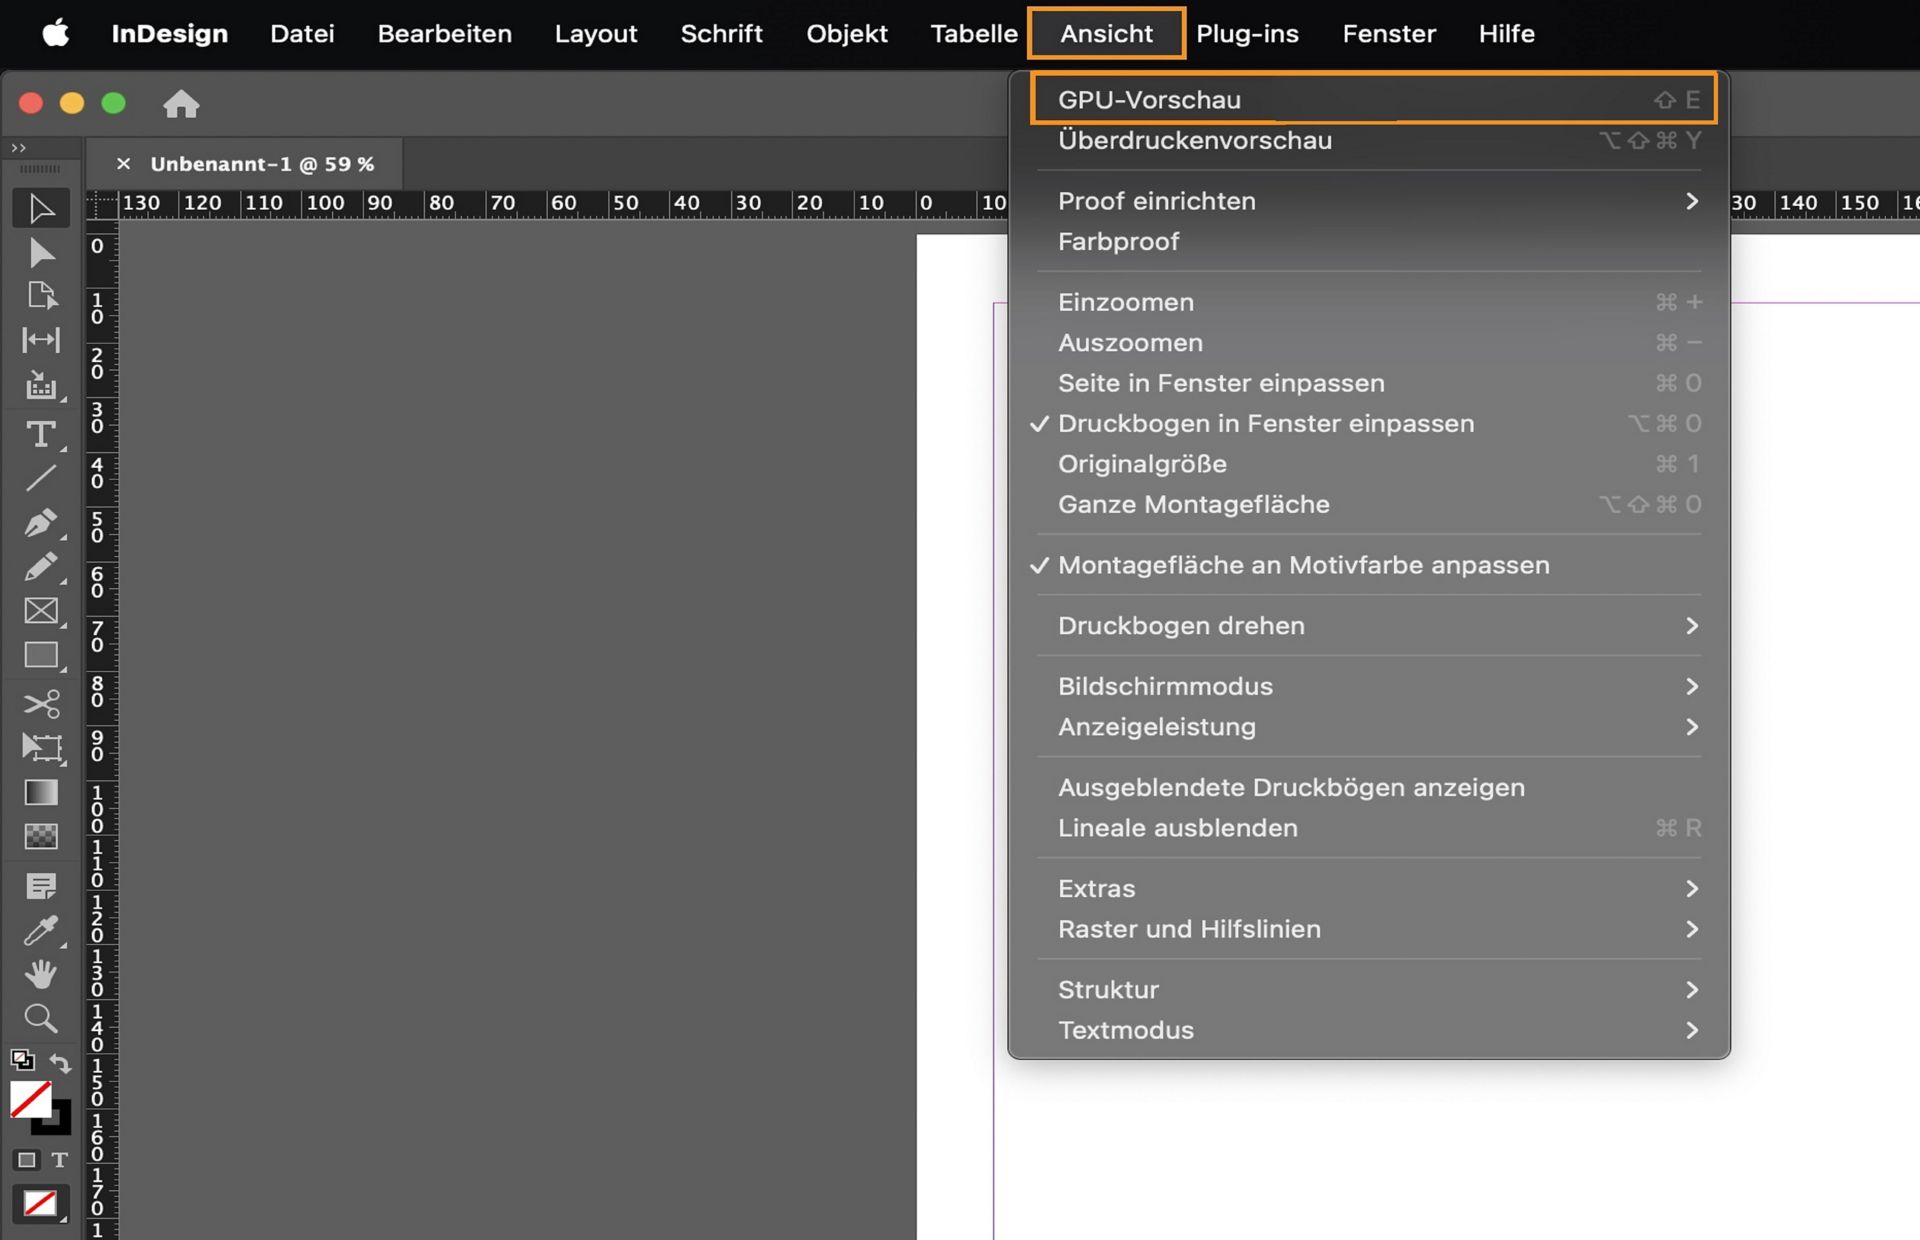Pick the Scissors tool

pyautogui.click(x=40, y=703)
